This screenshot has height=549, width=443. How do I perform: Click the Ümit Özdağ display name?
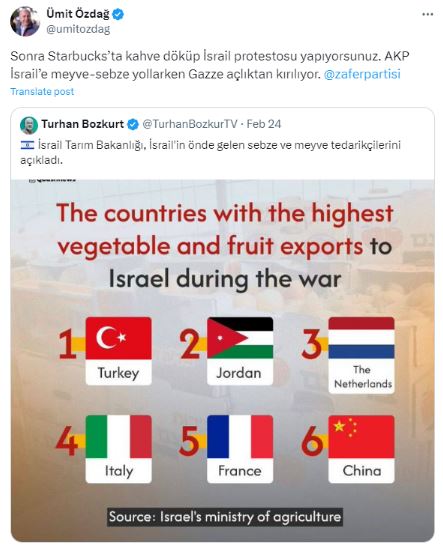tap(78, 14)
